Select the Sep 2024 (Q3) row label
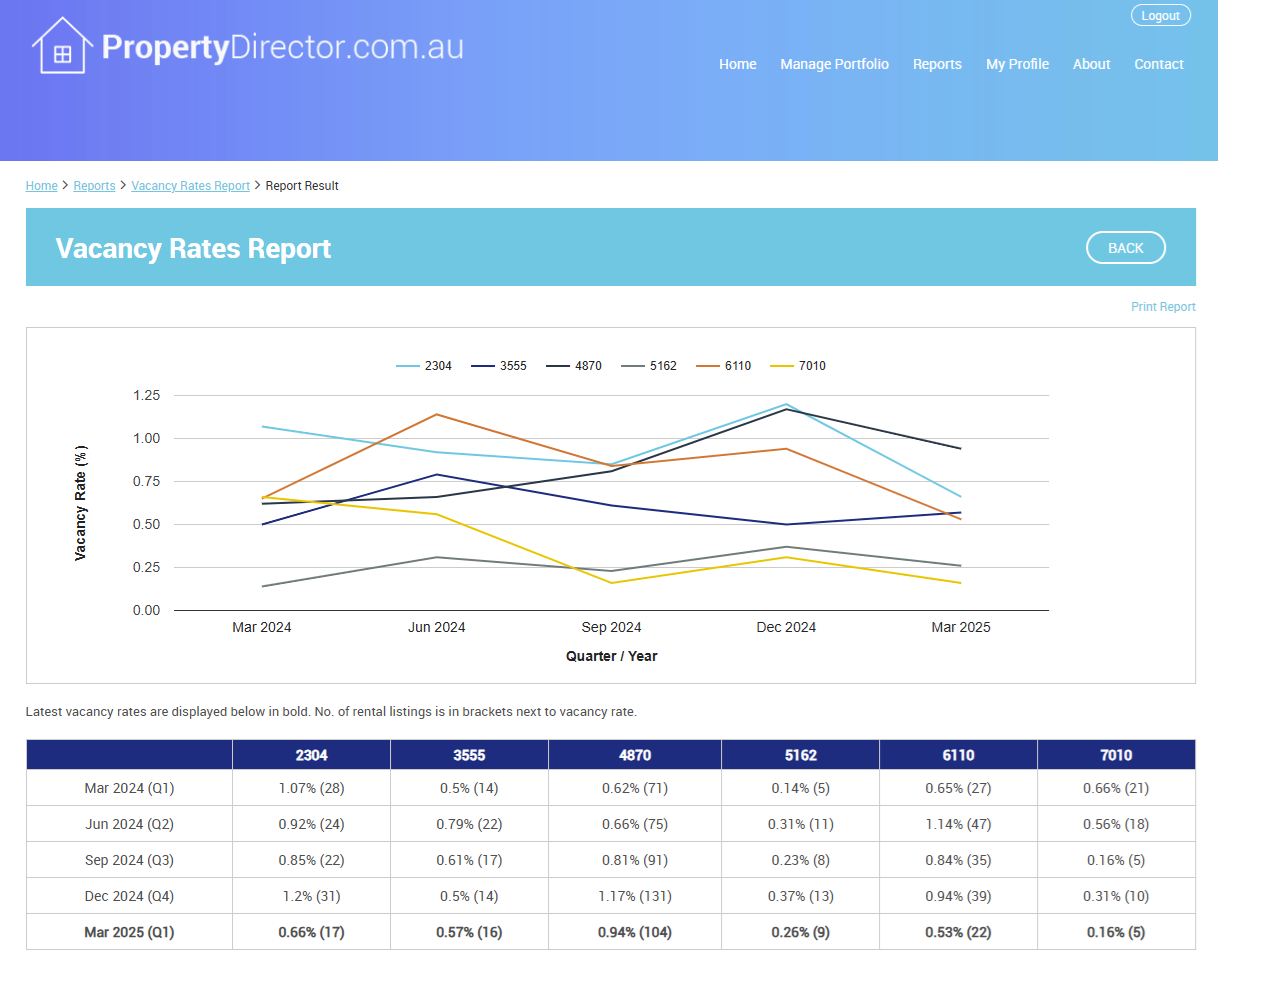 coord(129,860)
